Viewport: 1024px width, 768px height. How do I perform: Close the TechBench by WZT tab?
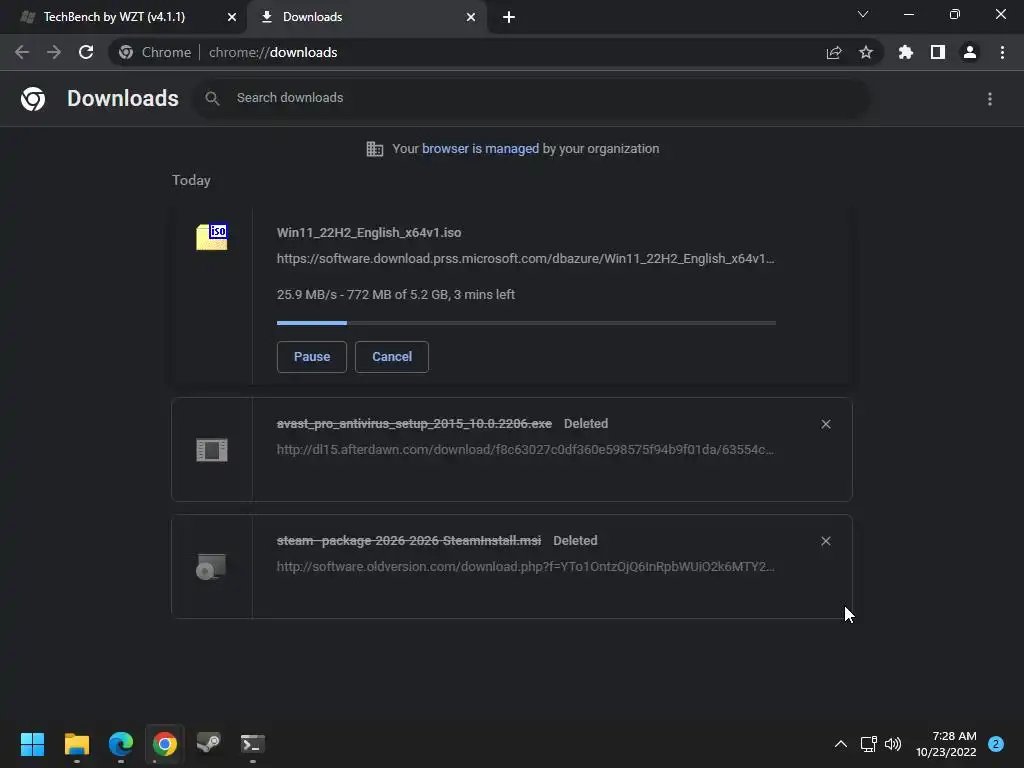coord(232,17)
